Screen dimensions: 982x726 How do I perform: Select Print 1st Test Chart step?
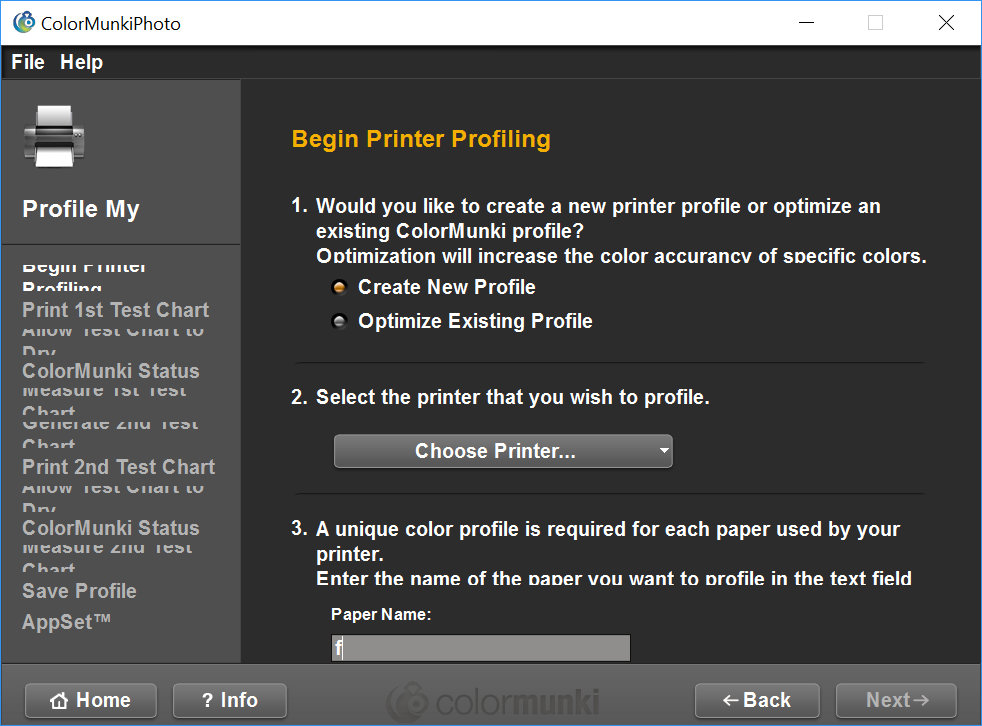(115, 310)
